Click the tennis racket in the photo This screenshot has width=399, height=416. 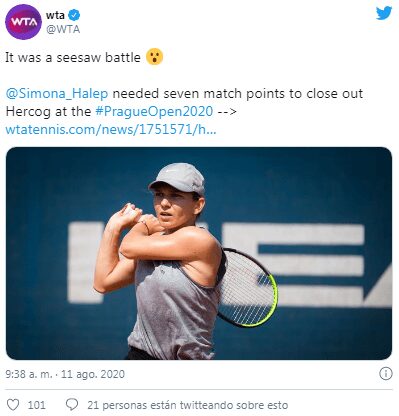(247, 287)
